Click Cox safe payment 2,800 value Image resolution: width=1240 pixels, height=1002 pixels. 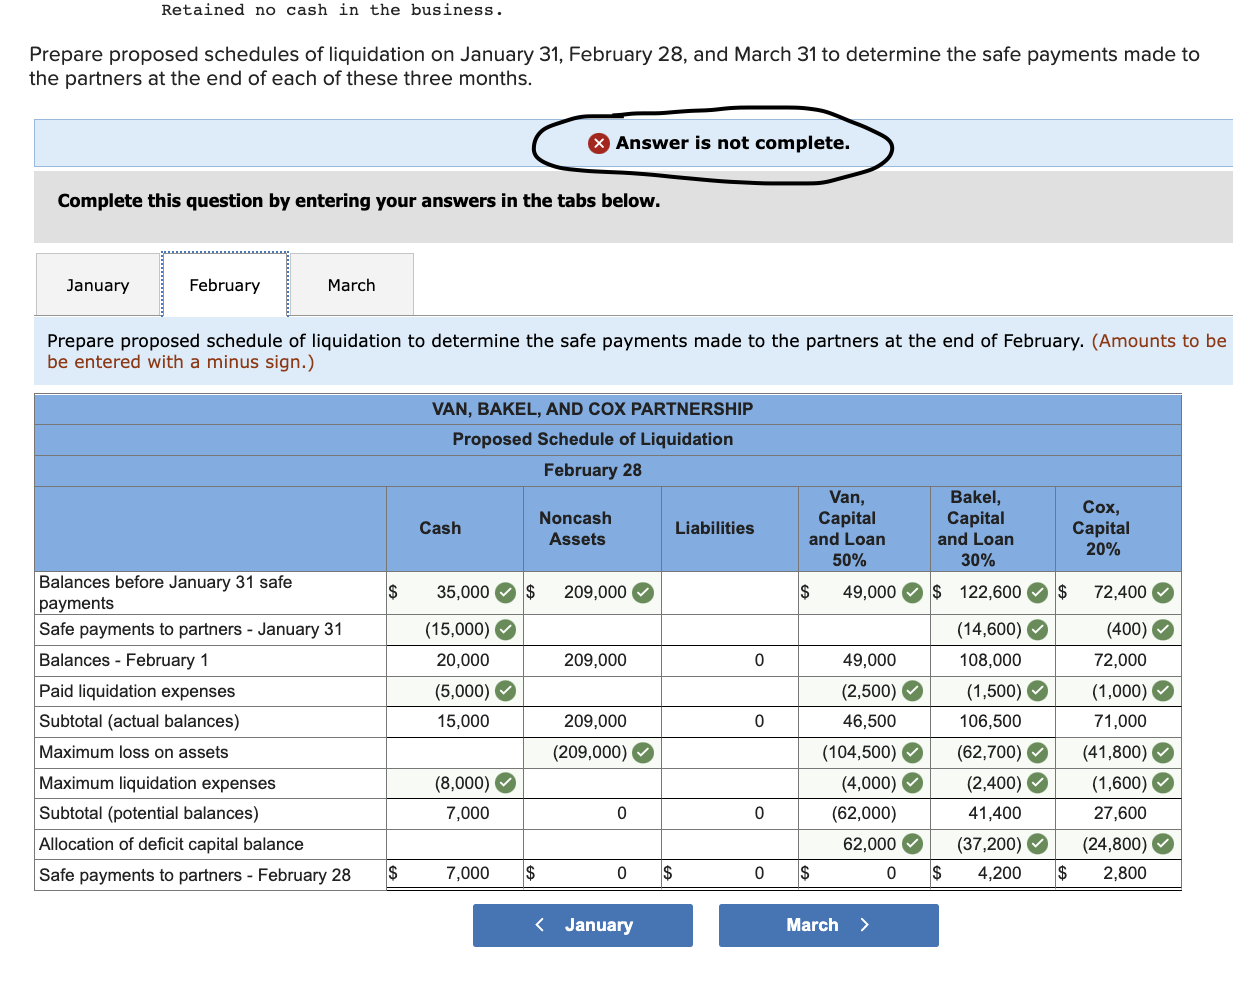1125,873
